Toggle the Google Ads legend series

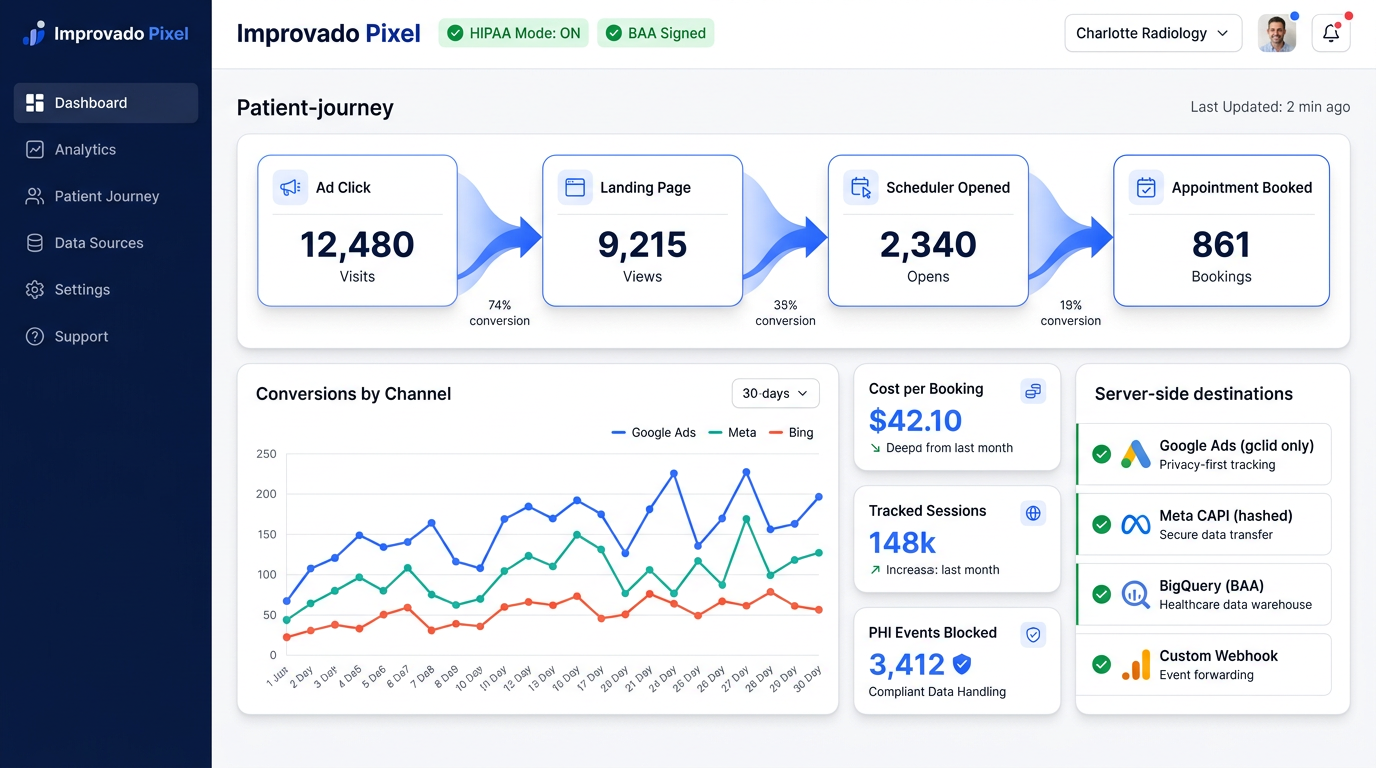pyautogui.click(x=653, y=433)
